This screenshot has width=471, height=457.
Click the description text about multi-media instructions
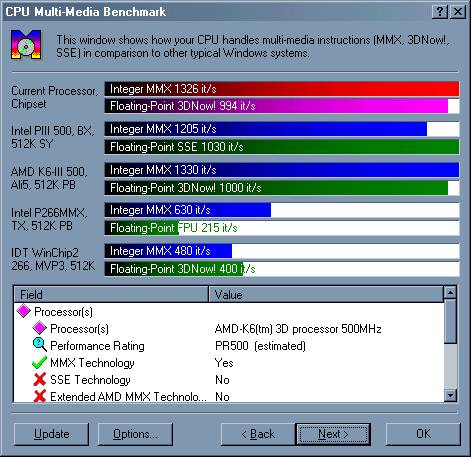pyautogui.click(x=253, y=46)
